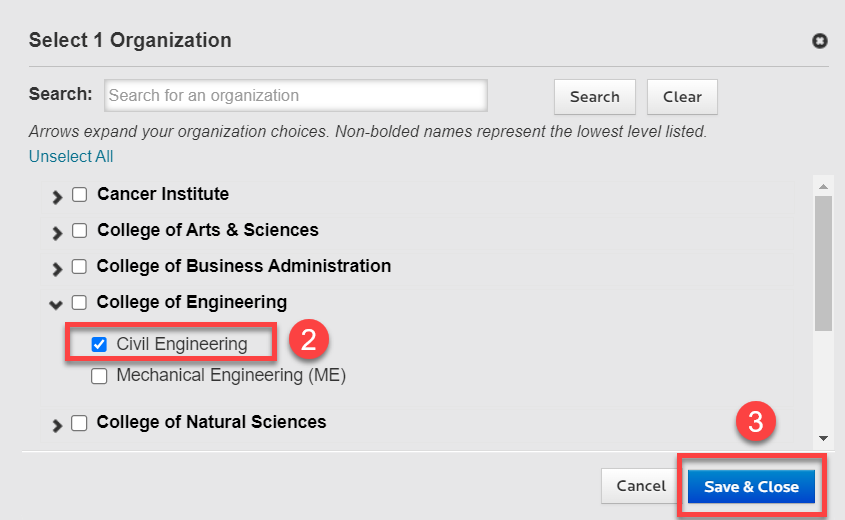Viewport: 845px width, 520px height.
Task: Click the Unselect All link
Action: pyautogui.click(x=71, y=156)
